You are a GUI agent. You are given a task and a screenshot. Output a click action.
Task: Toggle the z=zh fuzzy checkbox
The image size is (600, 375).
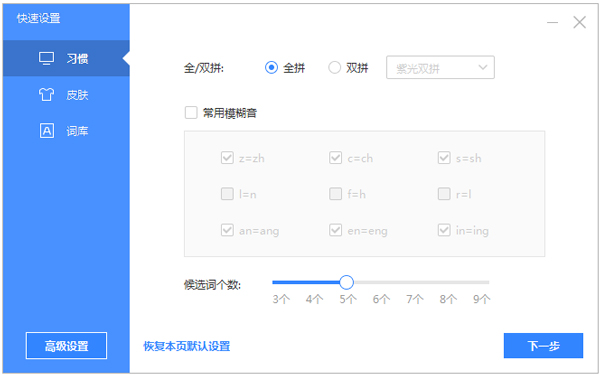[x=227, y=158]
